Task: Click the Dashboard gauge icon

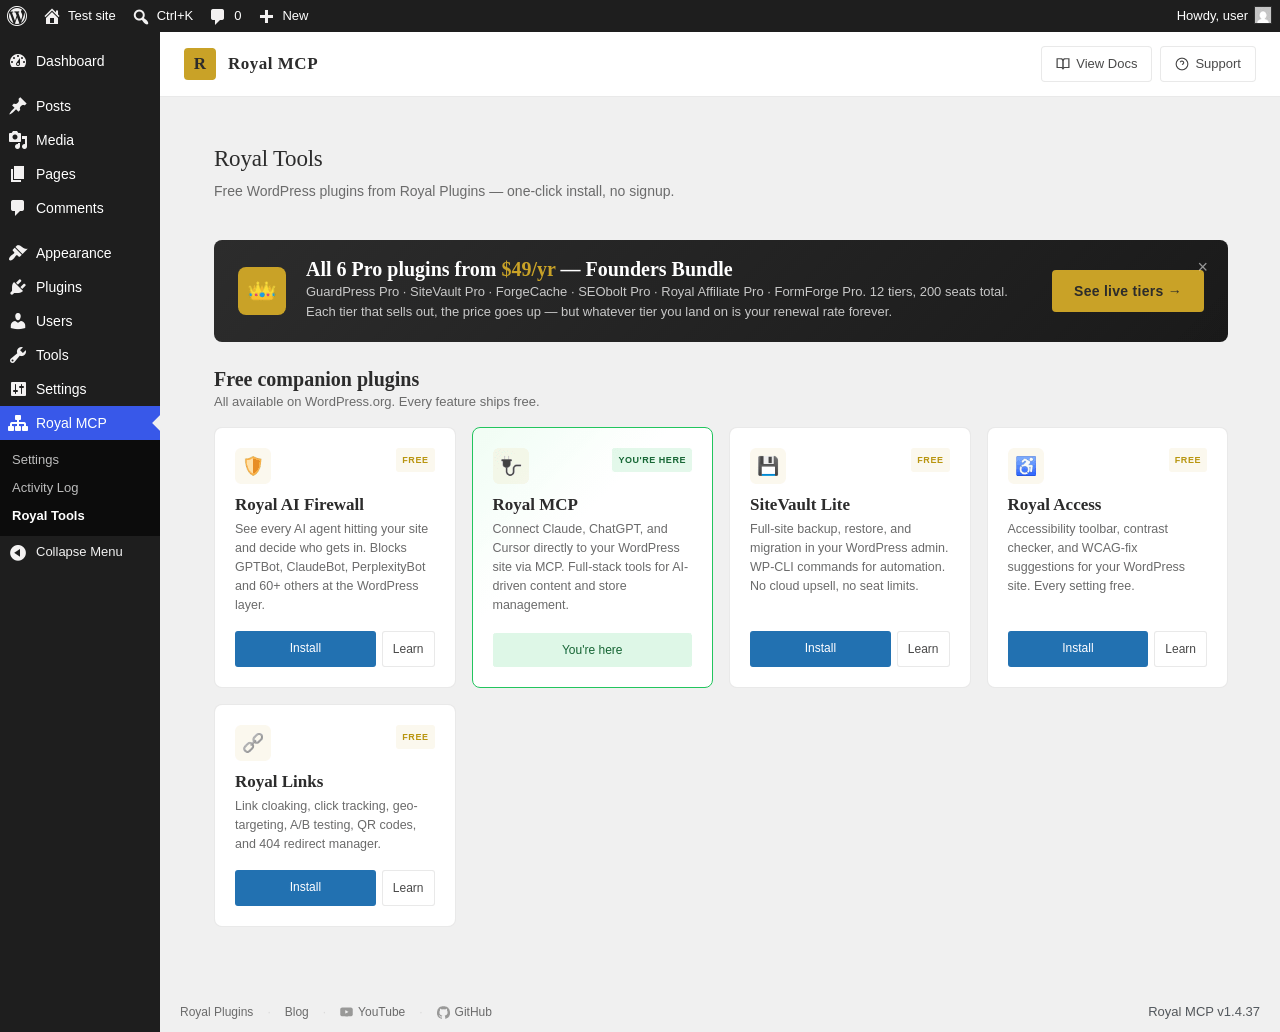Action: [18, 61]
